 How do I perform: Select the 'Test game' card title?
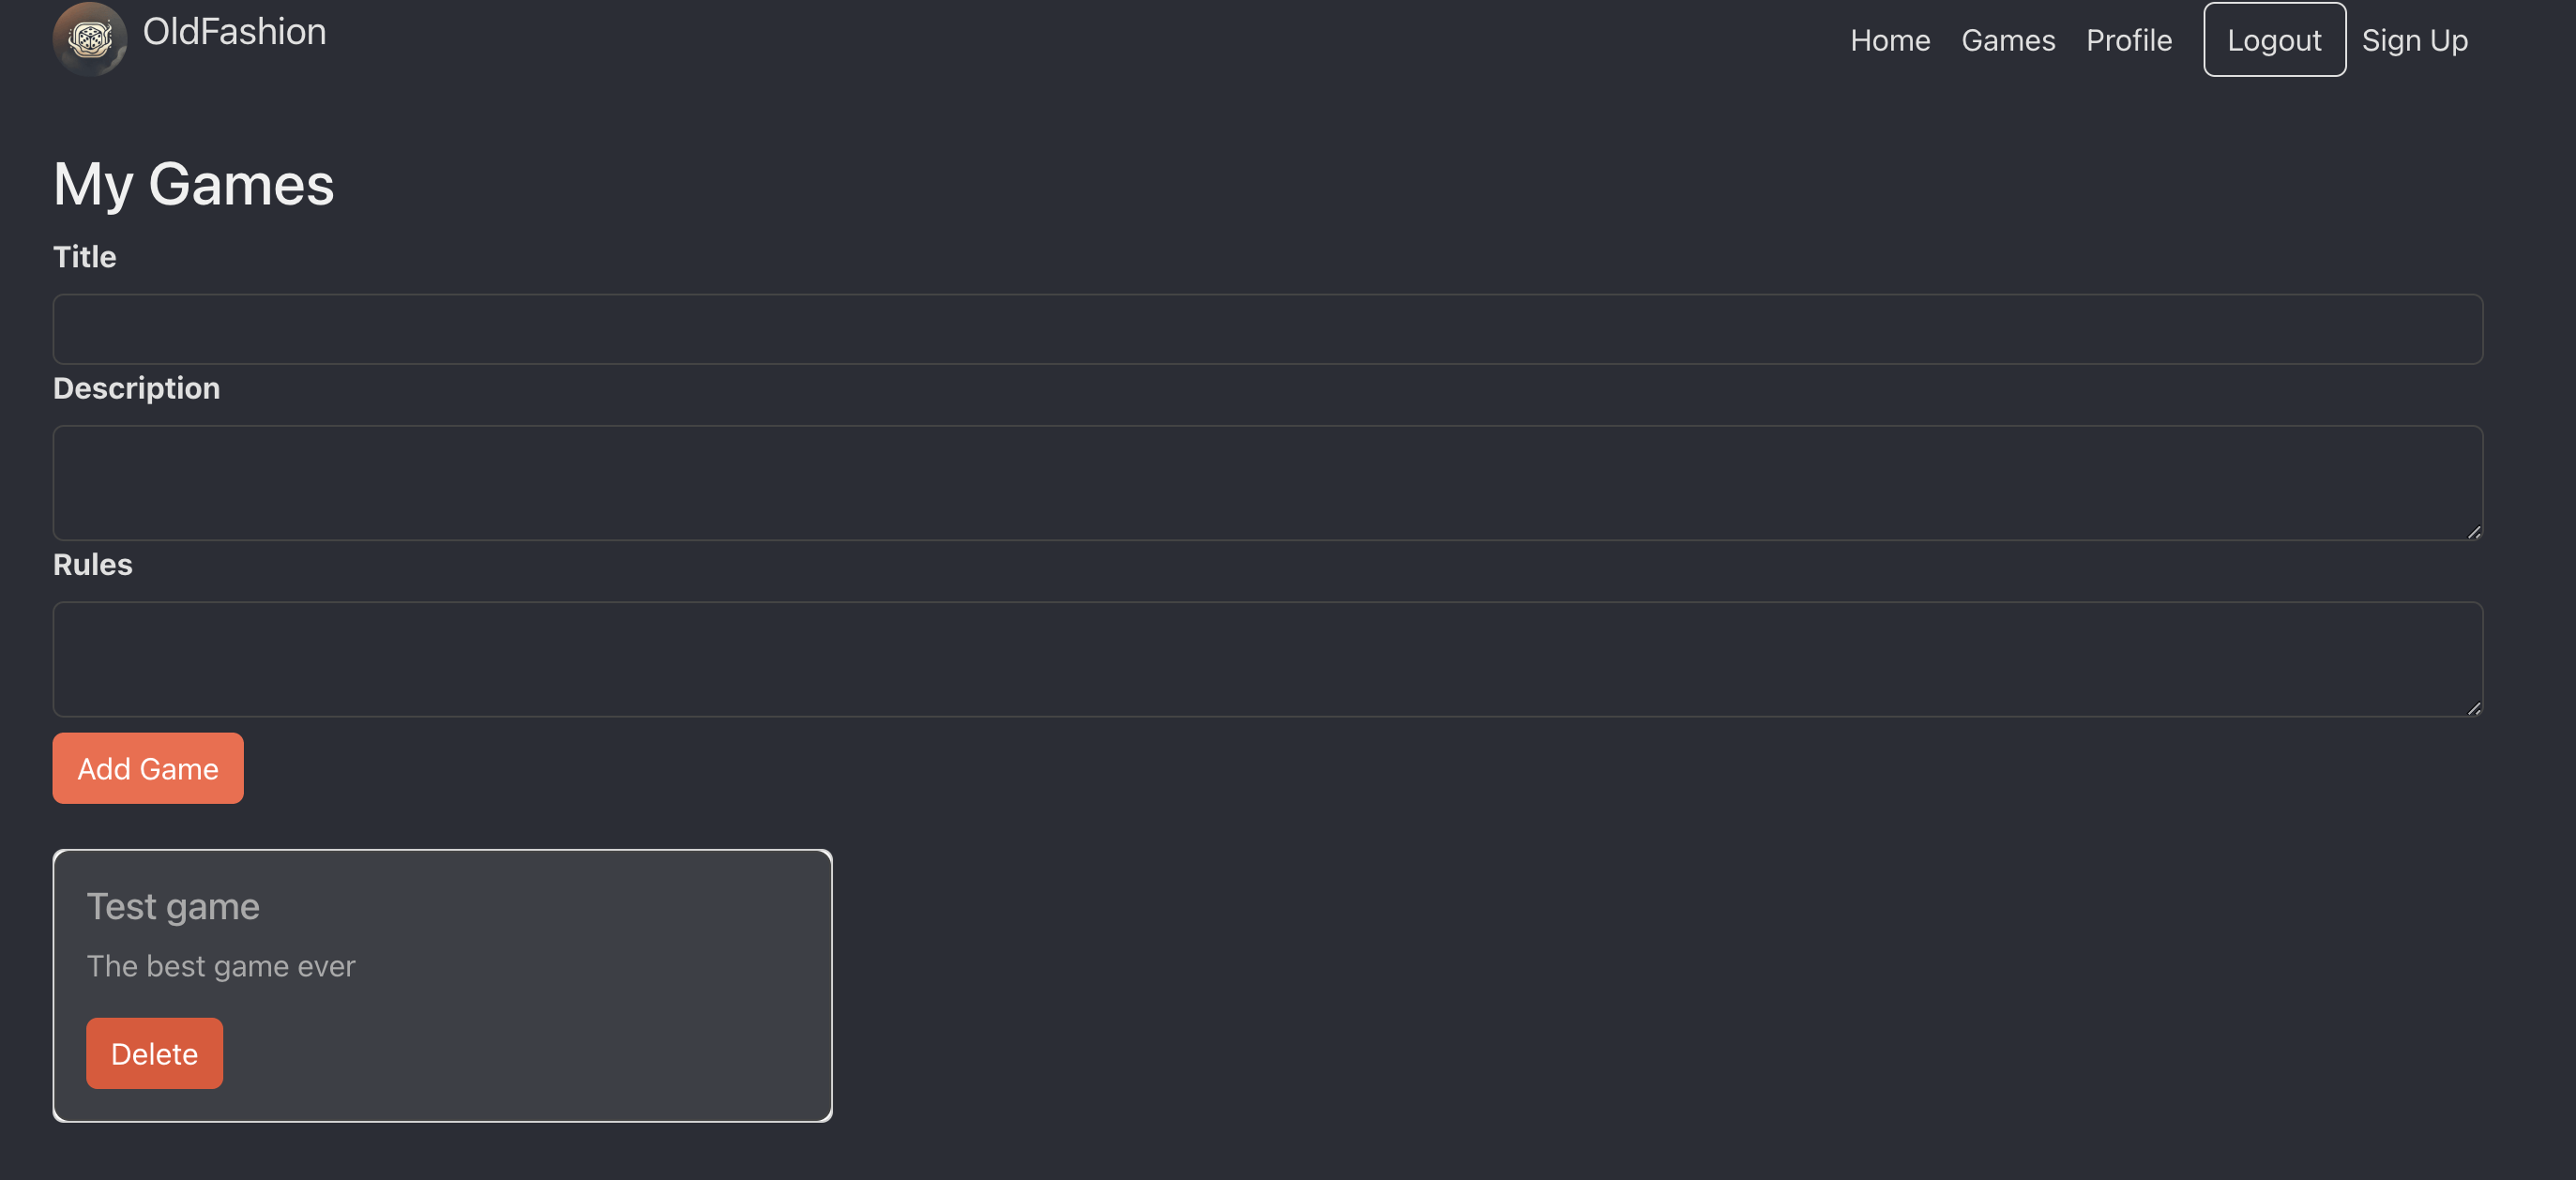173,906
